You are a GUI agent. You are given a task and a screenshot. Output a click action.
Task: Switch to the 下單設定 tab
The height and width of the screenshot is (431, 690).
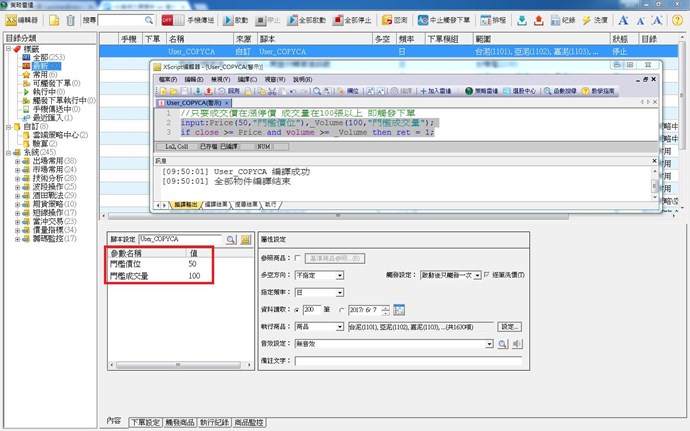(146, 423)
